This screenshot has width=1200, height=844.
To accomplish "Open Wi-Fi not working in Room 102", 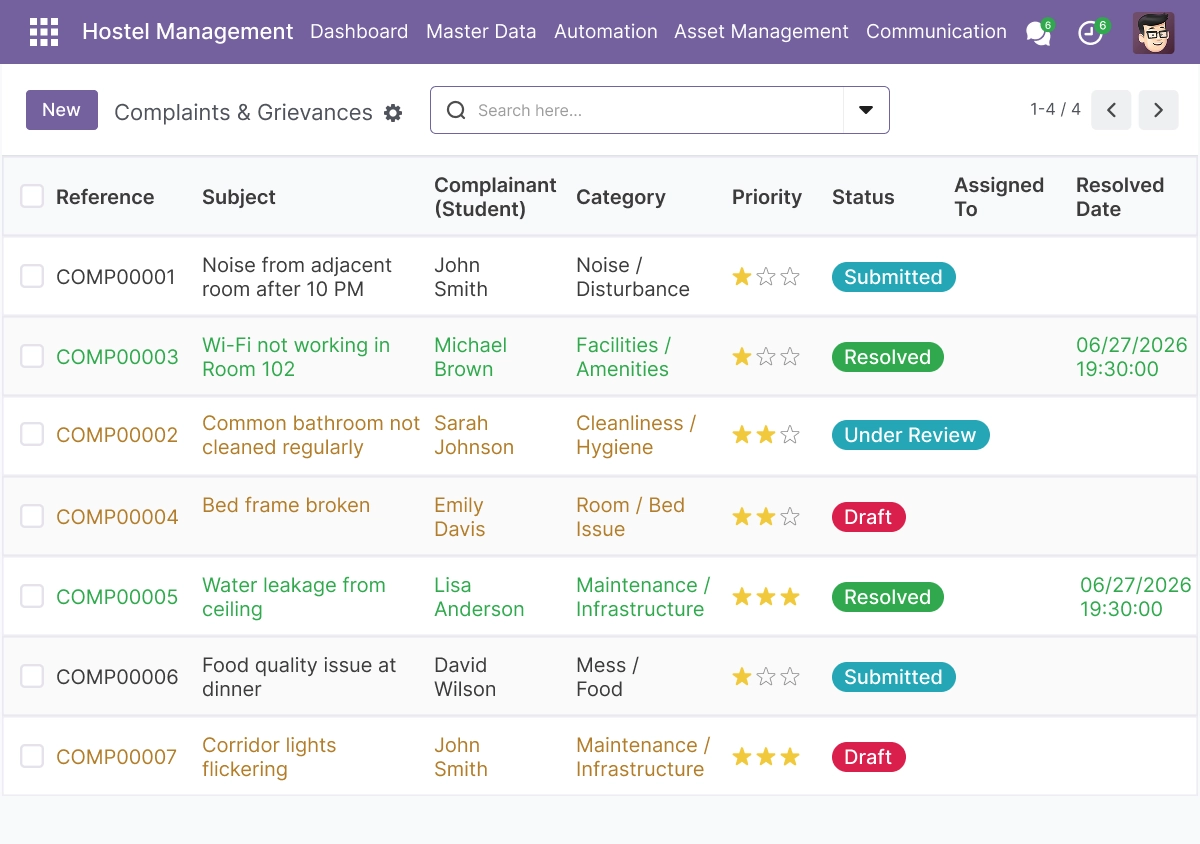I will (296, 357).
